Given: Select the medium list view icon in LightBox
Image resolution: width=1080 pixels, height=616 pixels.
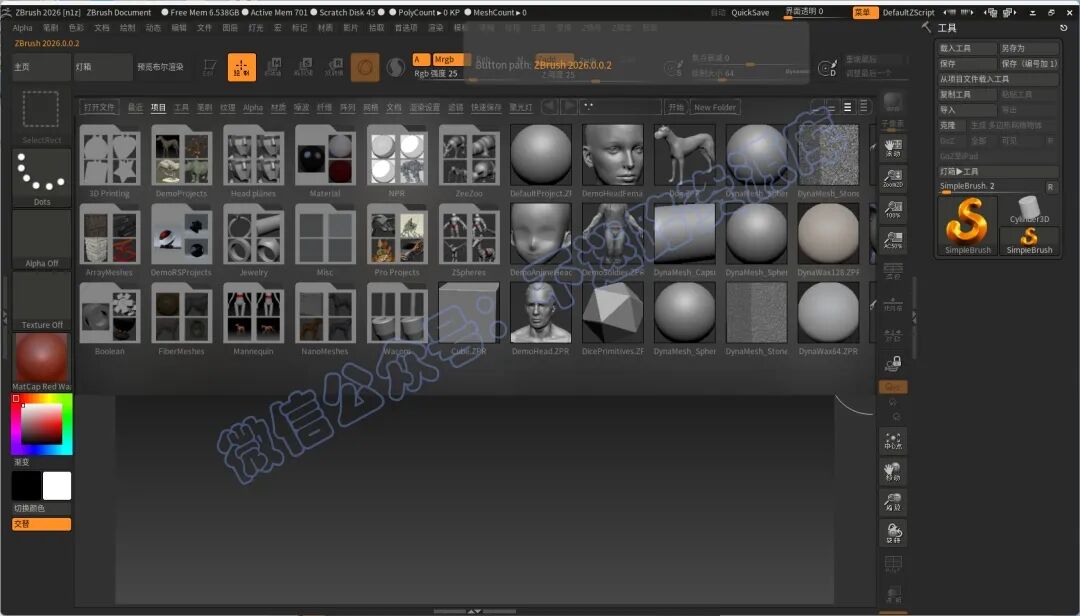Looking at the screenshot, I should click(x=847, y=107).
